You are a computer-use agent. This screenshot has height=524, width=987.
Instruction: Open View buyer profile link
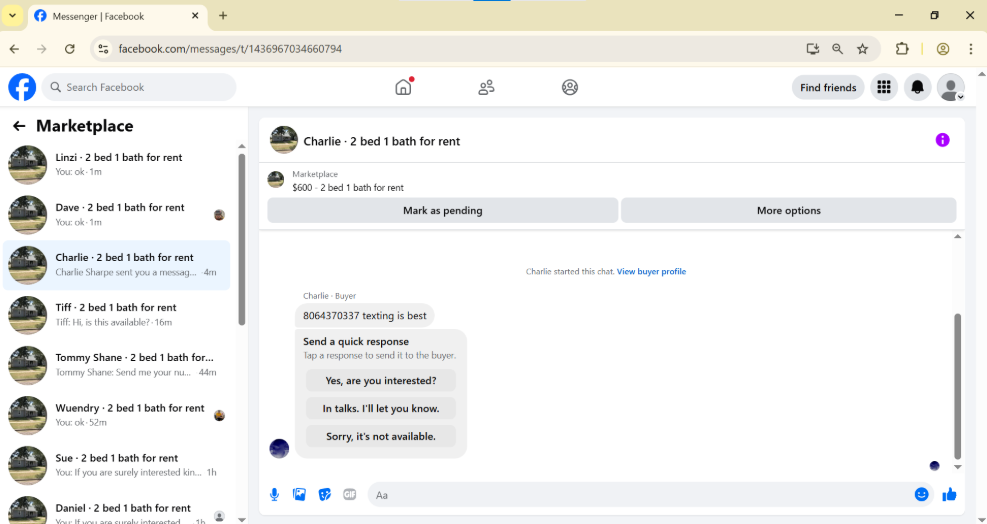pyautogui.click(x=651, y=271)
